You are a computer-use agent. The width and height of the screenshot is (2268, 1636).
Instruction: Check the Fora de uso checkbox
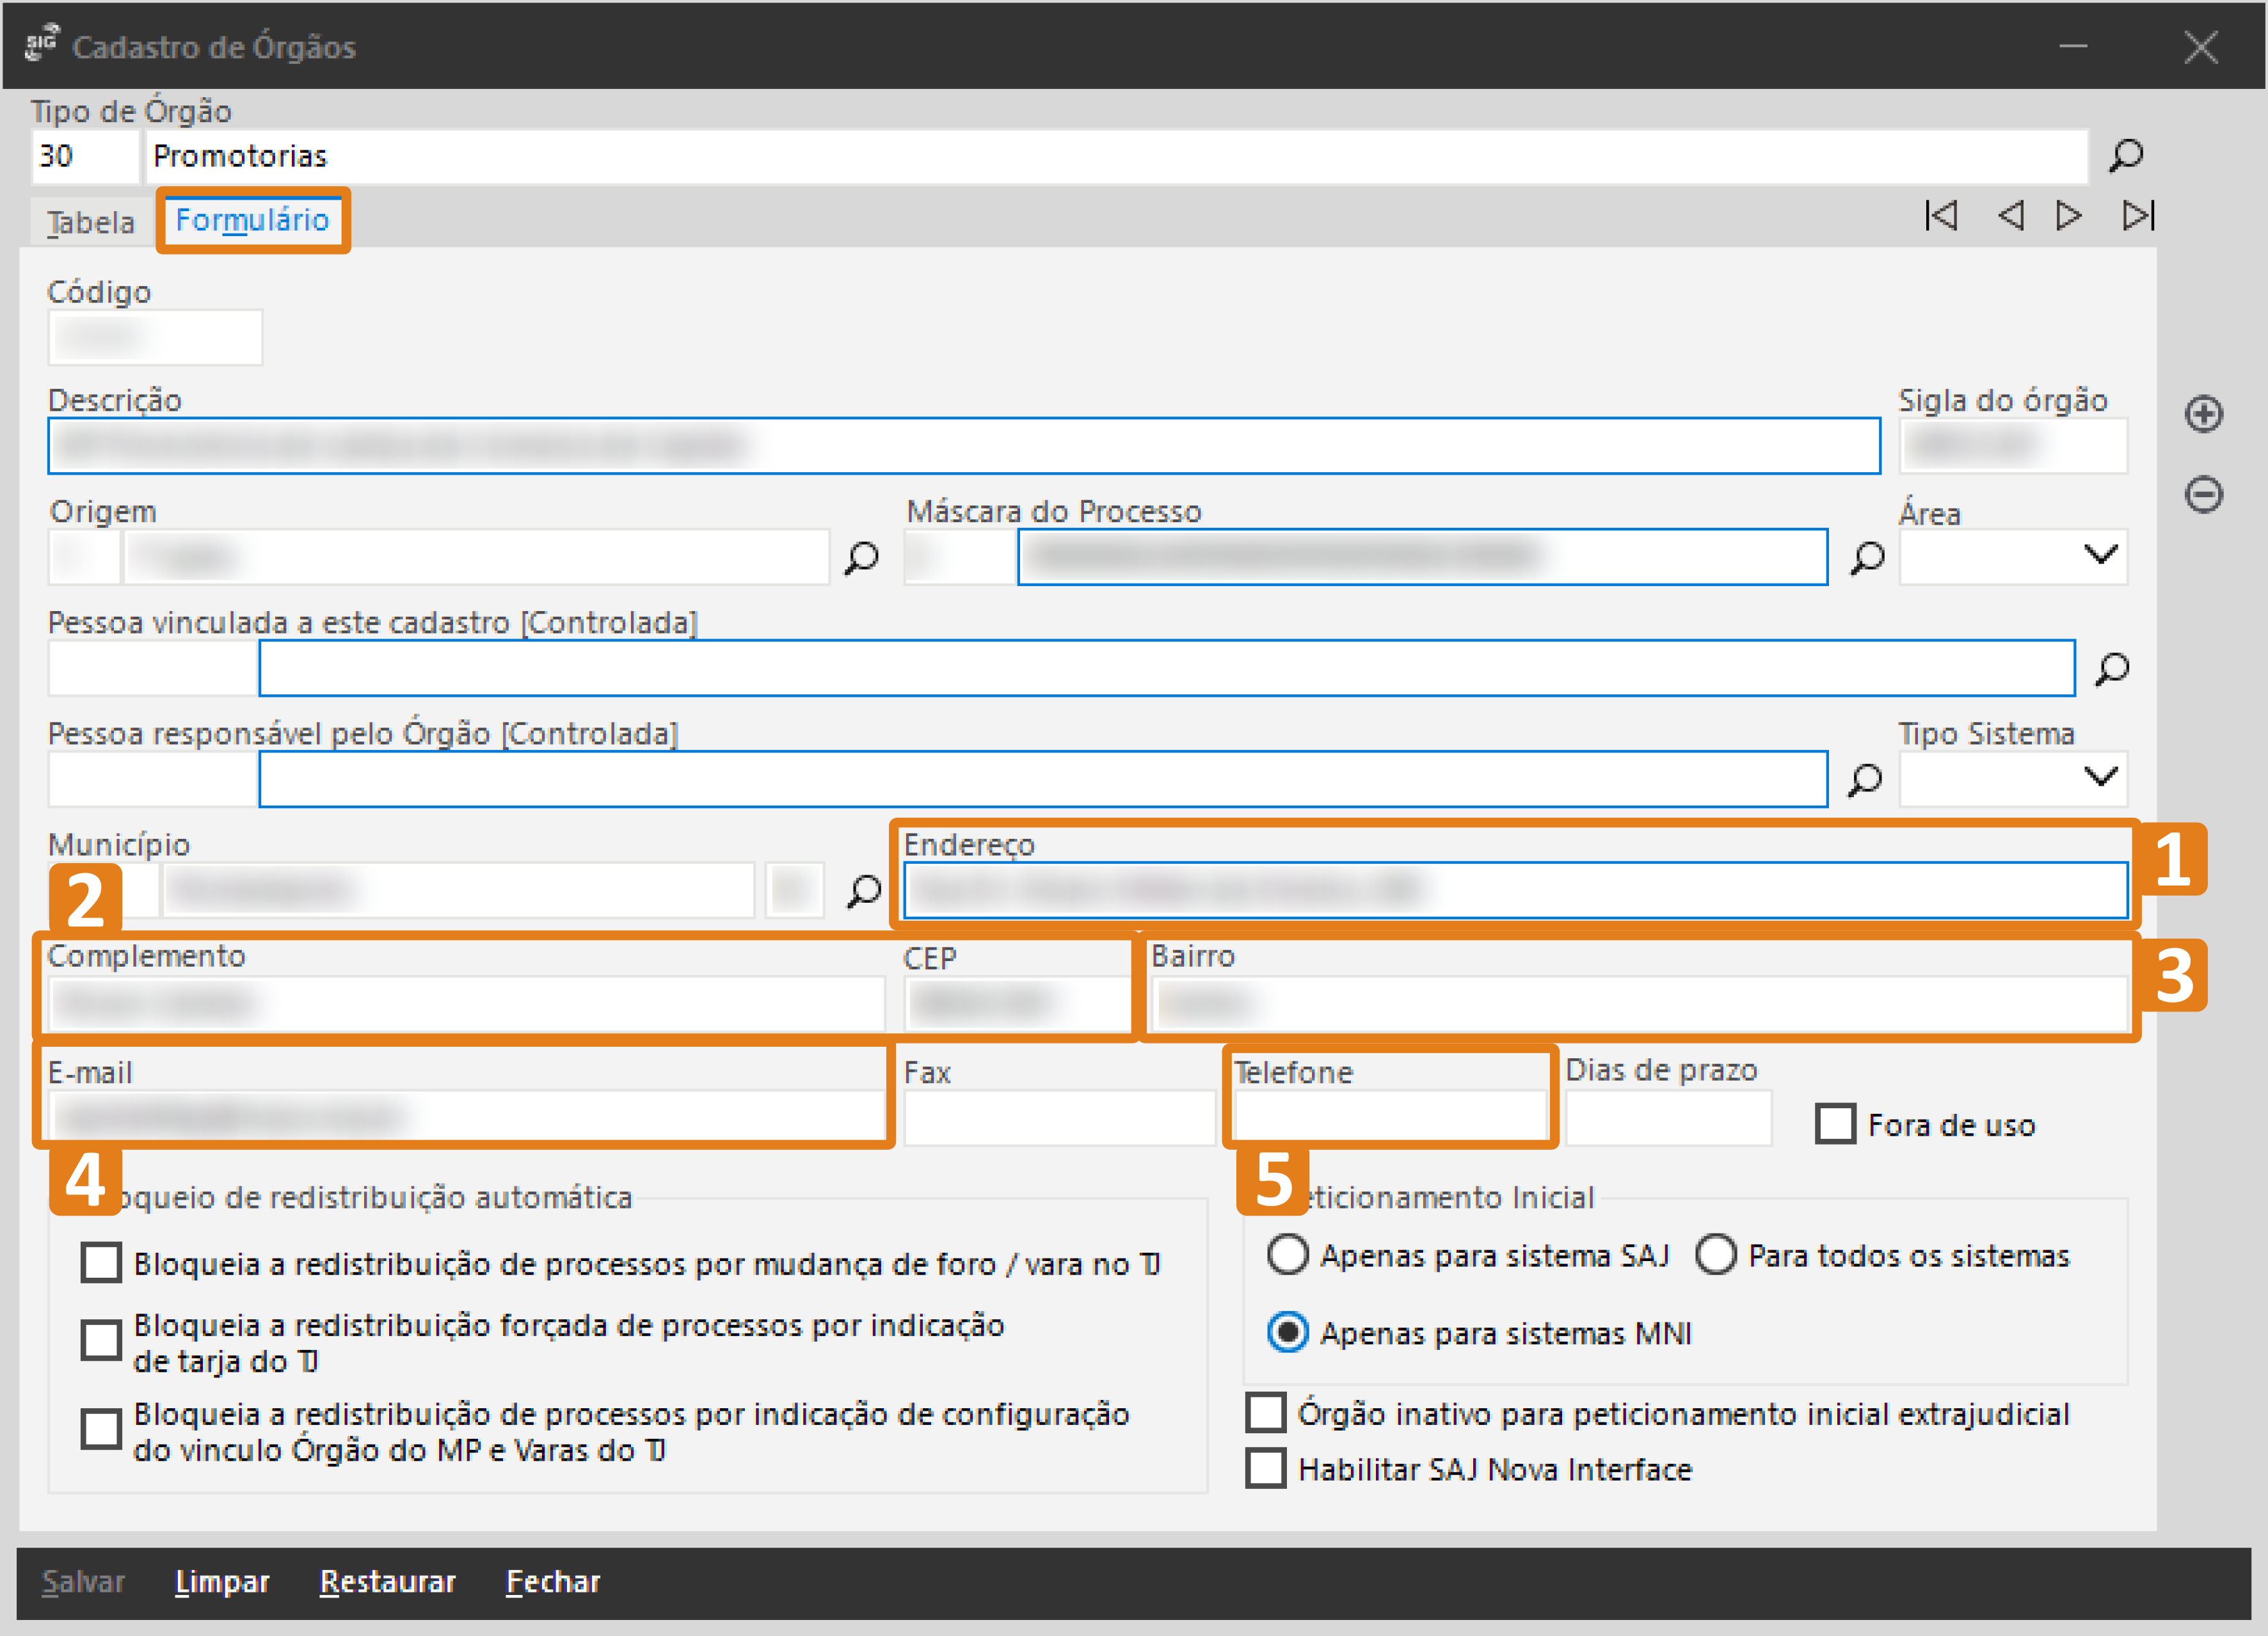(x=1835, y=1124)
